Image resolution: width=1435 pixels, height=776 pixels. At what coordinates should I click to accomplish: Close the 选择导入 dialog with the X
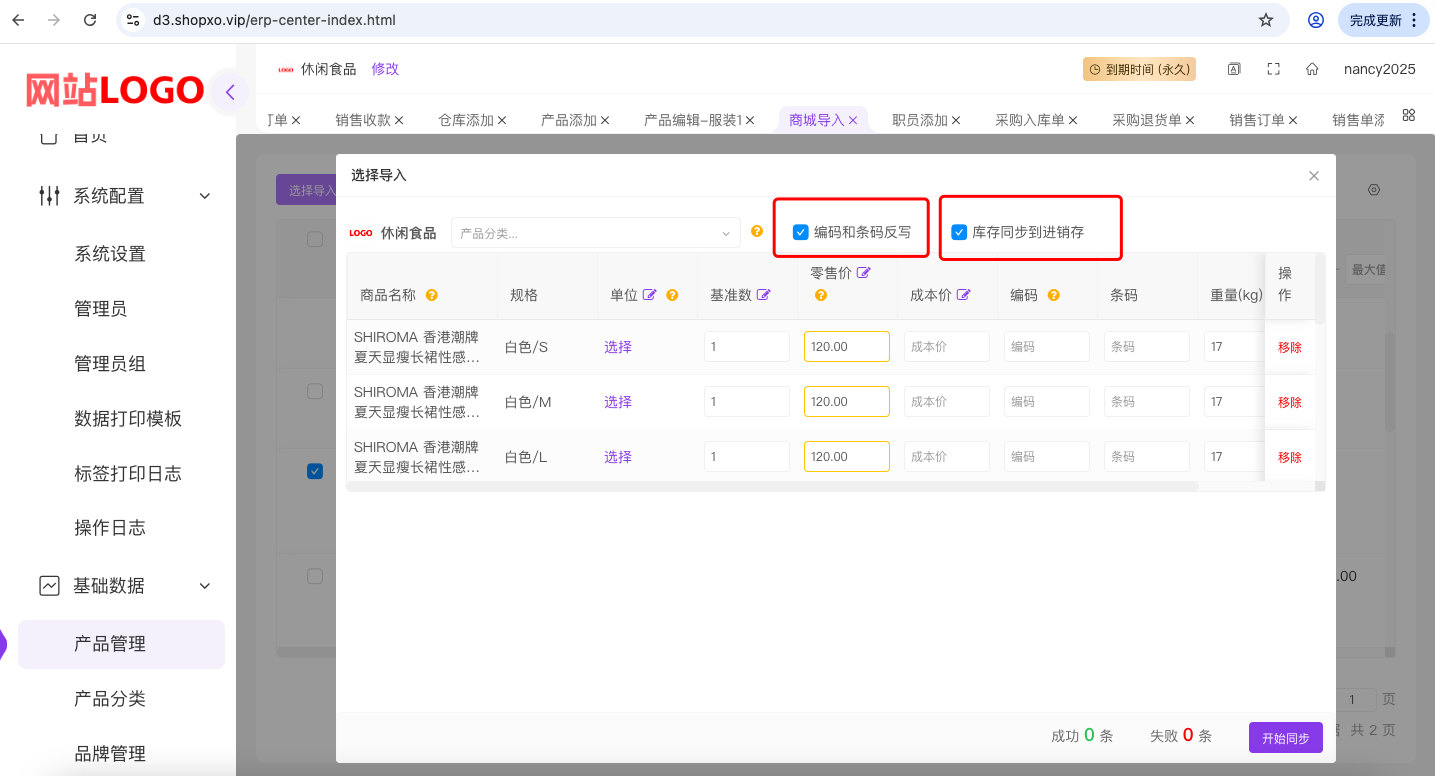click(1314, 176)
